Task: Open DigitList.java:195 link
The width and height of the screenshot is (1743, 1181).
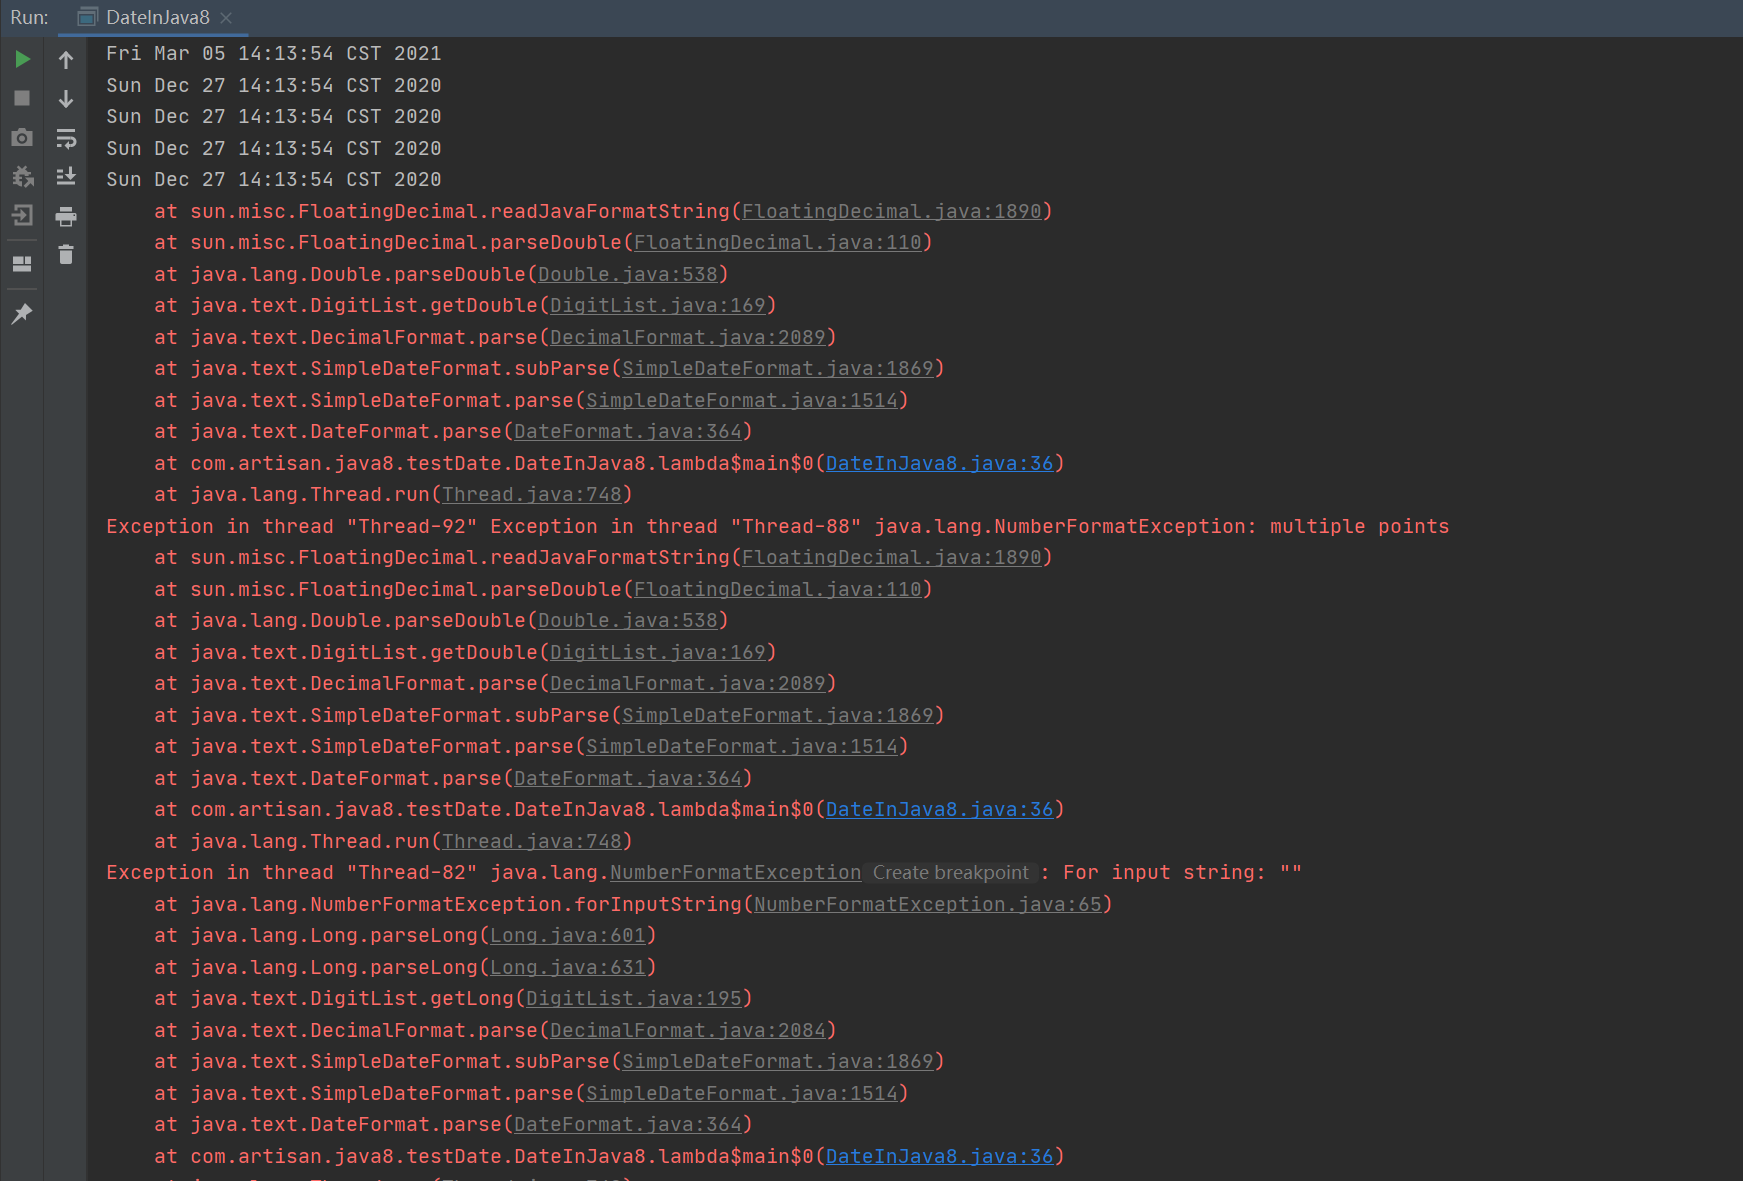Action: 633,998
